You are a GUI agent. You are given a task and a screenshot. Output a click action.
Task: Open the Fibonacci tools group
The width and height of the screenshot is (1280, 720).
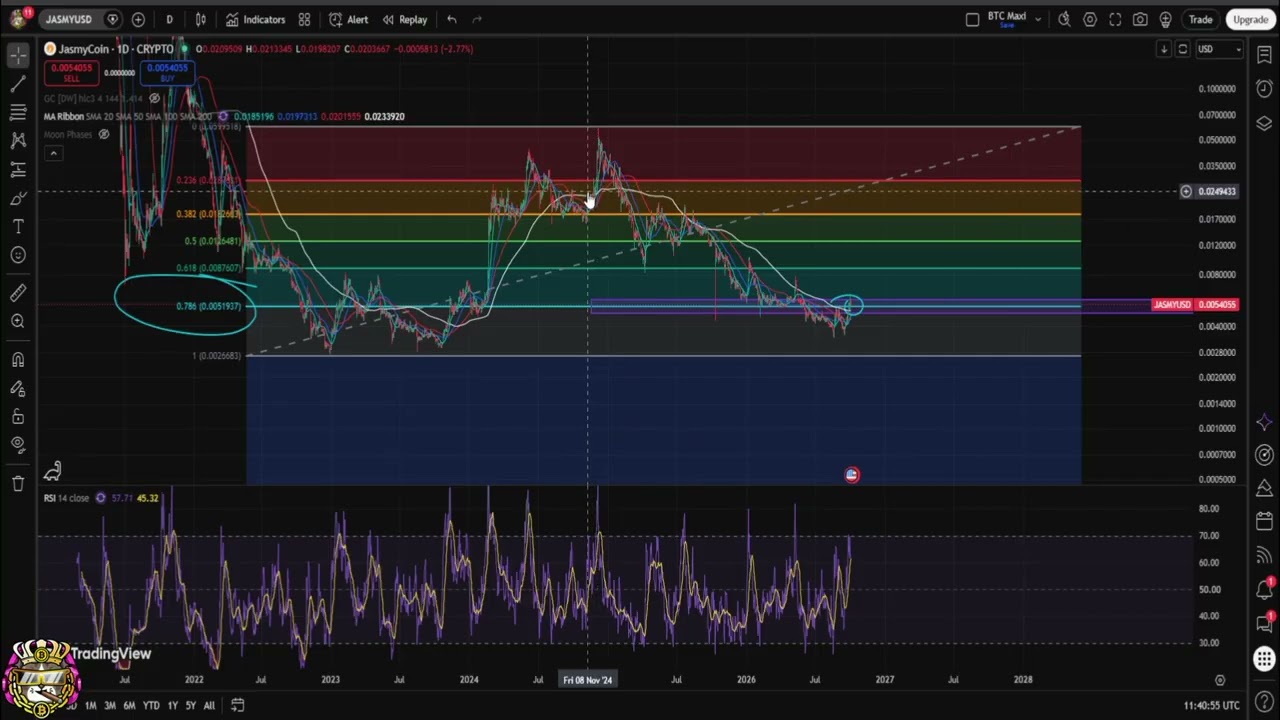click(18, 112)
